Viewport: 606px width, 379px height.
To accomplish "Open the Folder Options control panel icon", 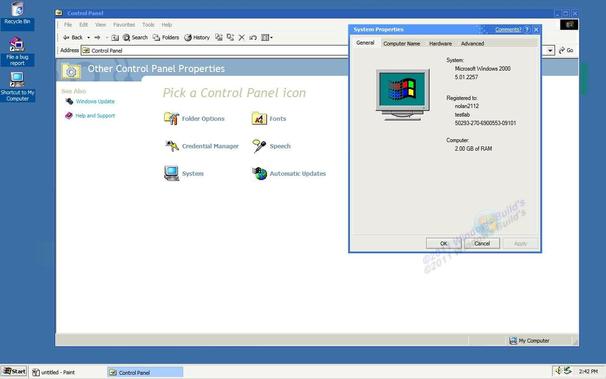I will (194, 119).
